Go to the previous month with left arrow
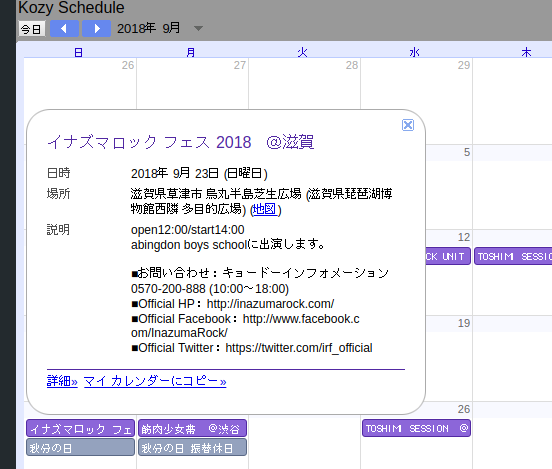The image size is (552, 469). (x=64, y=29)
